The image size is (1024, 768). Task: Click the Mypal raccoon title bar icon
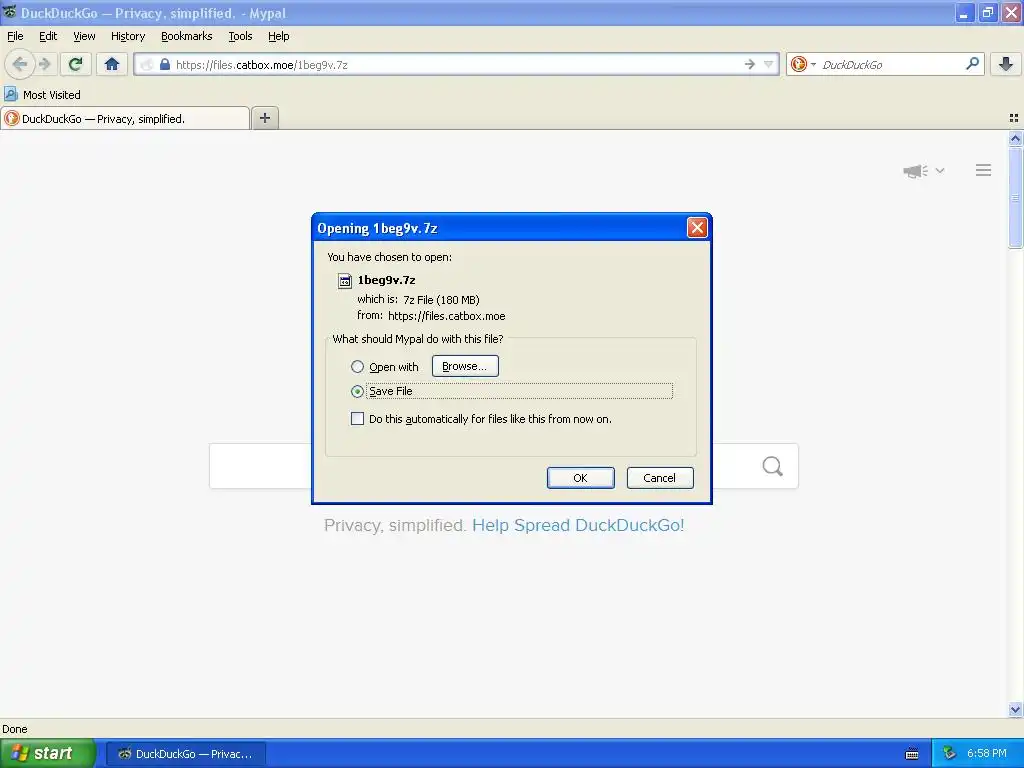(x=9, y=12)
